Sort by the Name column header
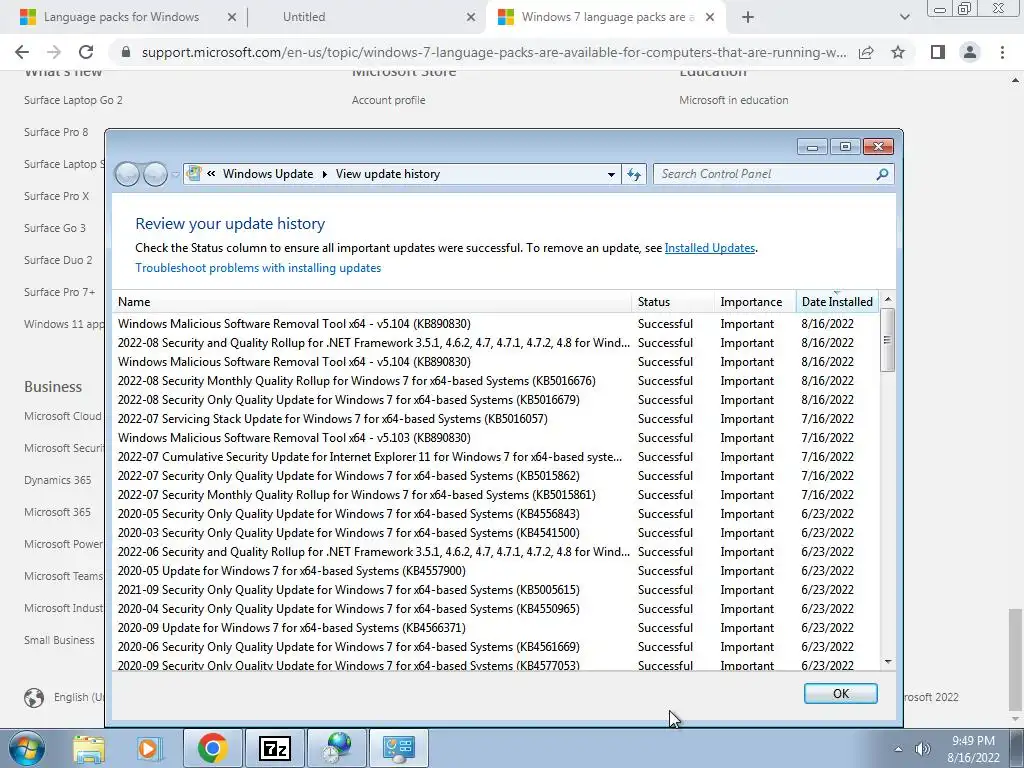1024x768 pixels. tap(372, 302)
